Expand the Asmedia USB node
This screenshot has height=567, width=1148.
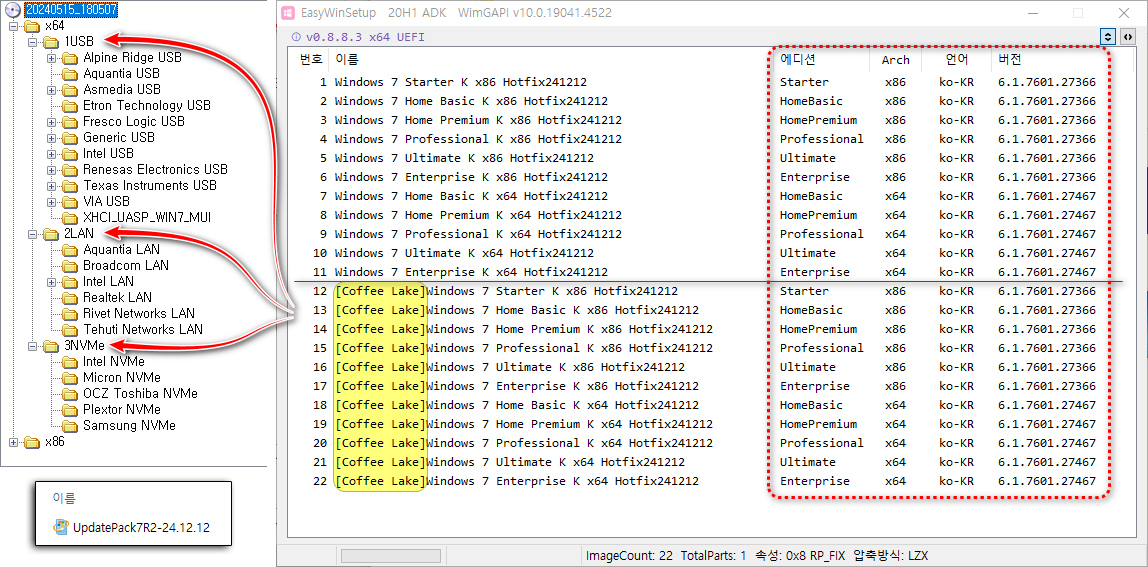pyautogui.click(x=51, y=90)
